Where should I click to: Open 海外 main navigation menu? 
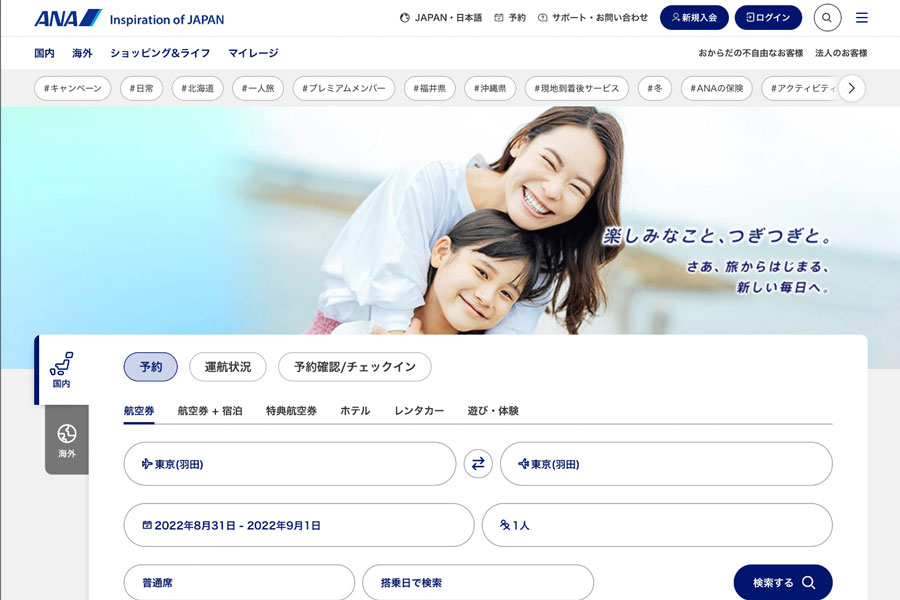tap(82, 53)
